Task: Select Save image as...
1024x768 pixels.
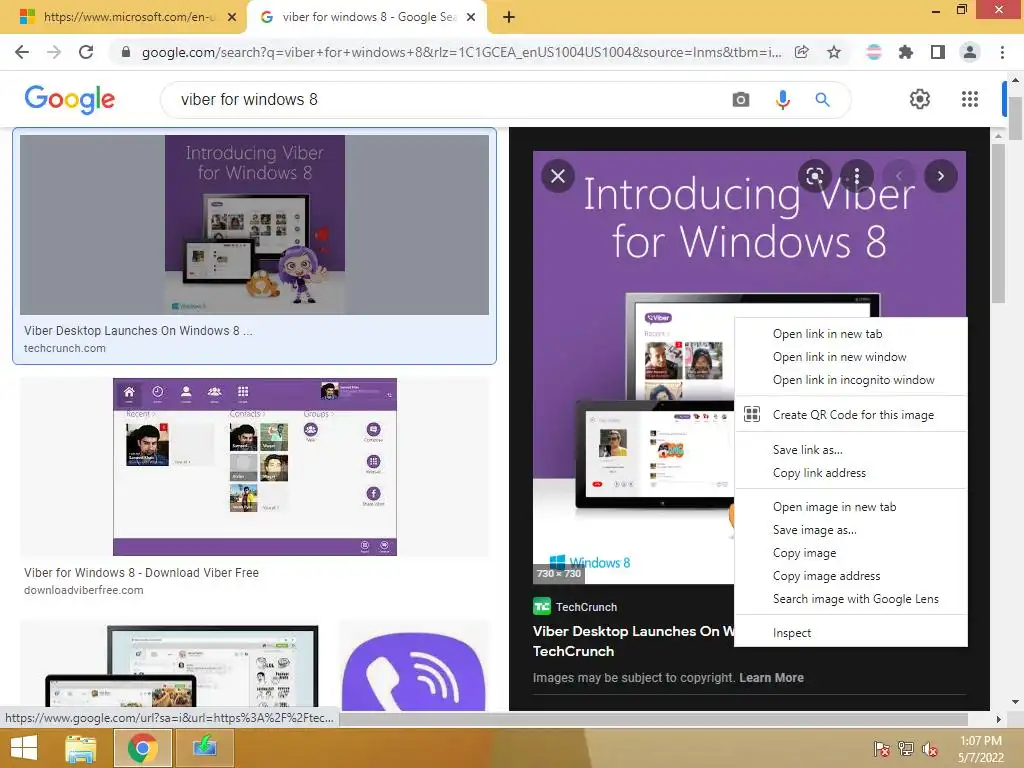Action: pos(850,530)
